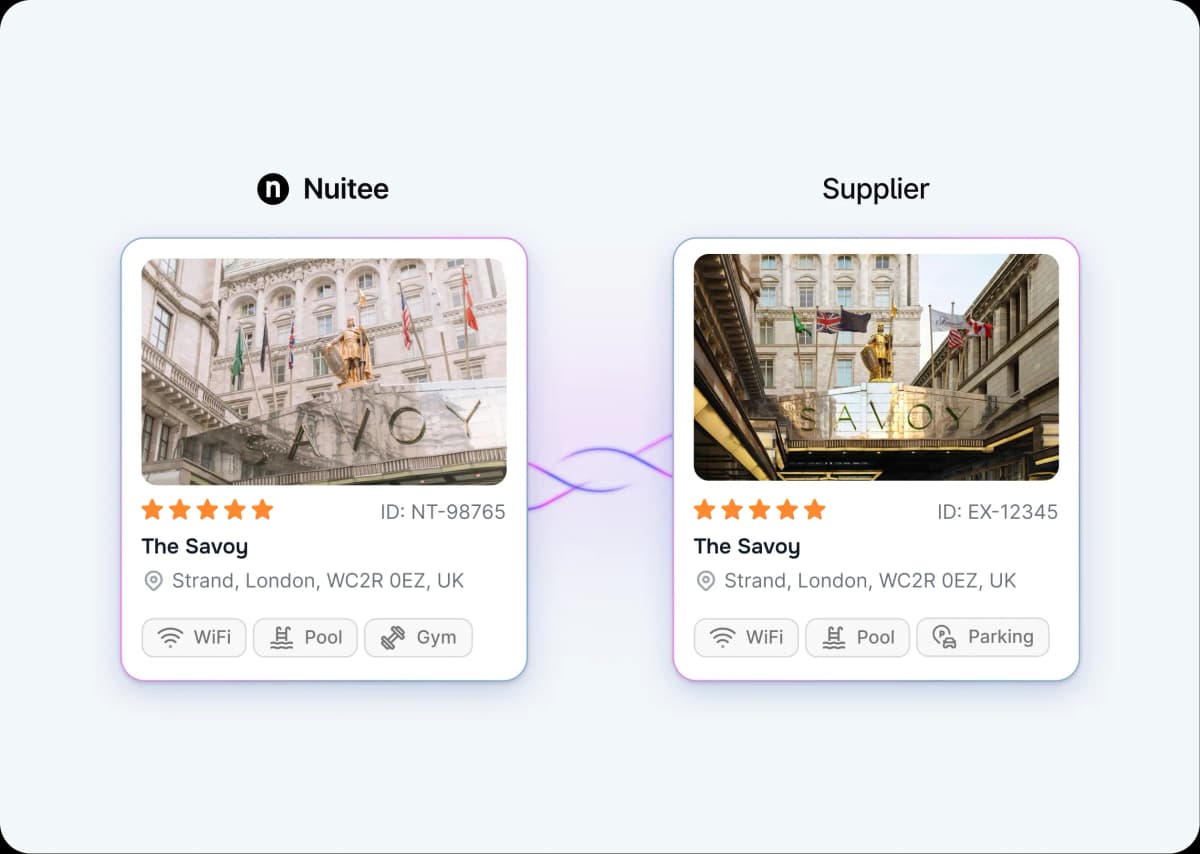Select the Gym amenity tag
1200x854 pixels.
point(418,638)
